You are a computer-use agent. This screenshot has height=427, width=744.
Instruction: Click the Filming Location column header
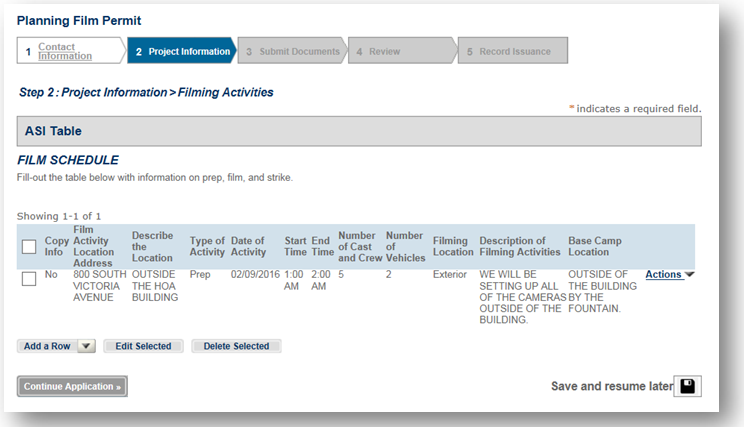point(452,246)
